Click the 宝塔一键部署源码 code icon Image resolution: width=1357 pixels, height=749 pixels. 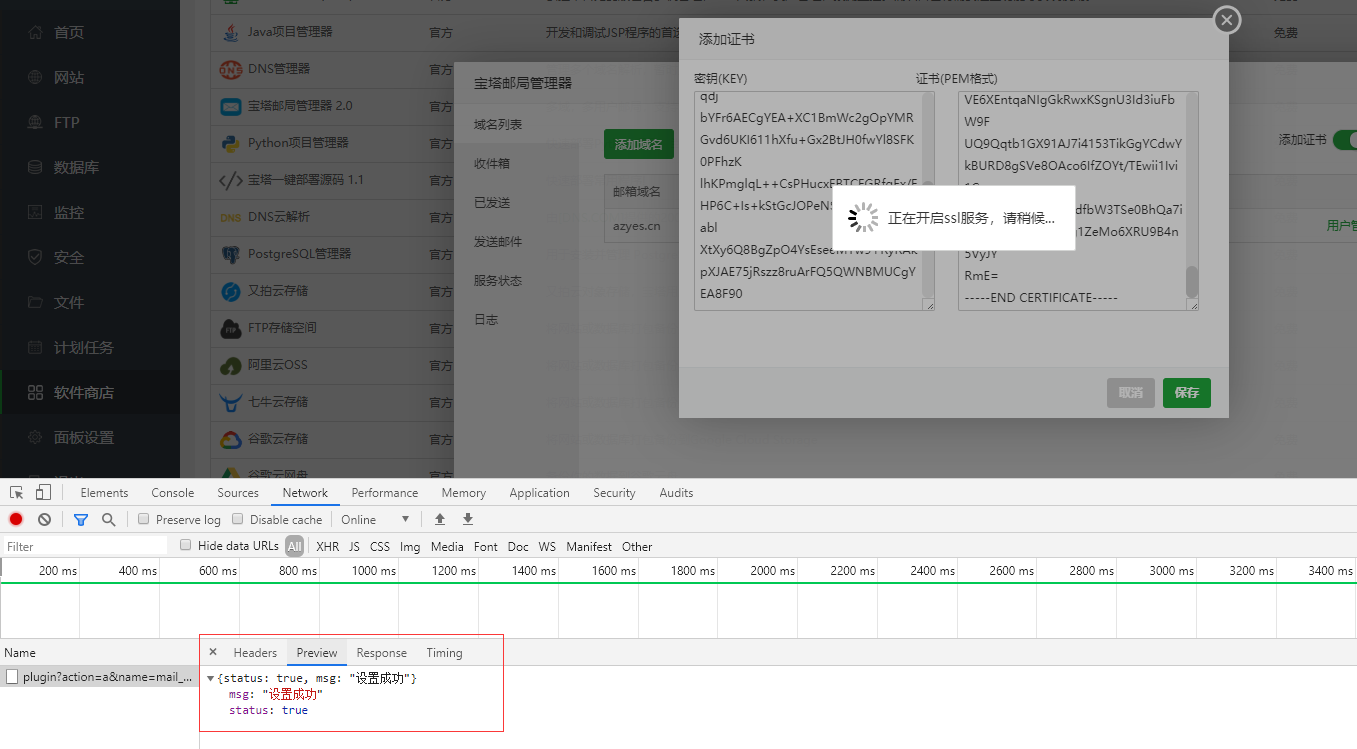pyautogui.click(x=231, y=180)
